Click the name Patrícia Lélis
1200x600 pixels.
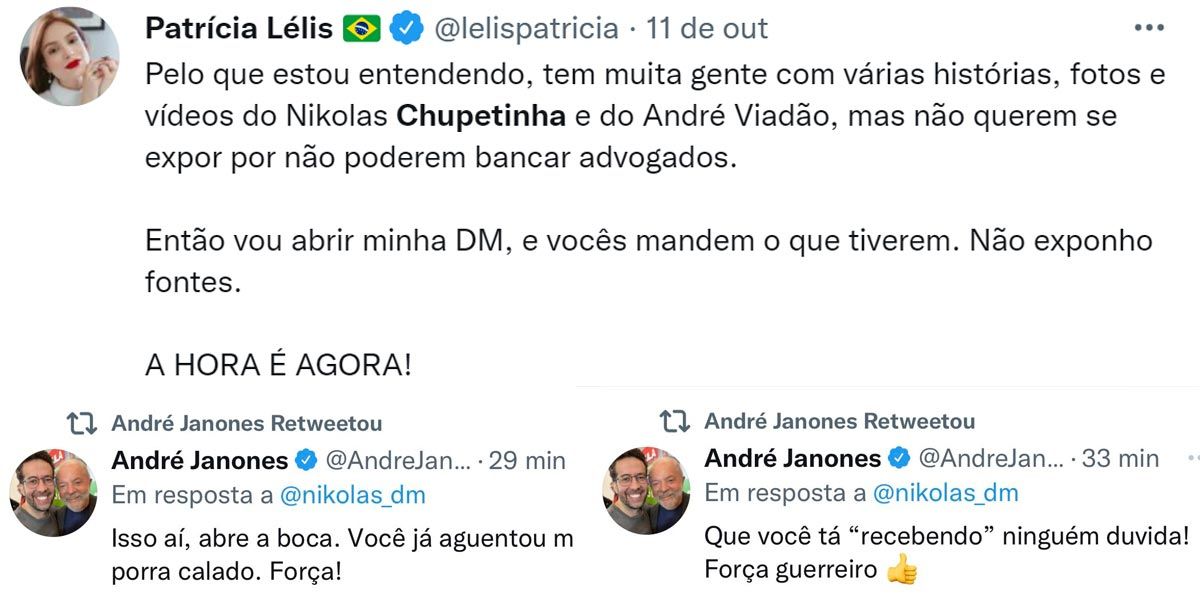(240, 28)
